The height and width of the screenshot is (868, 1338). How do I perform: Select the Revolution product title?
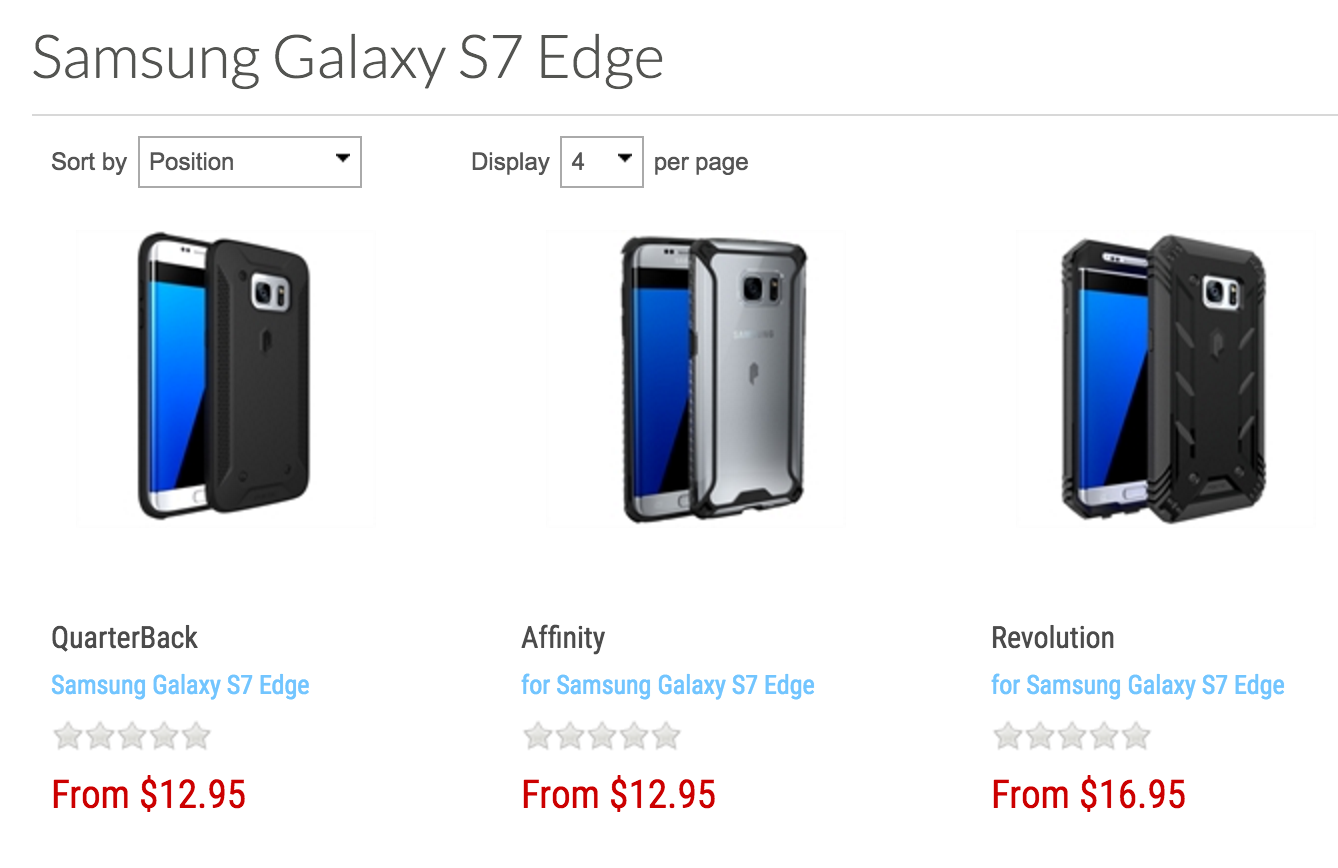click(1052, 638)
